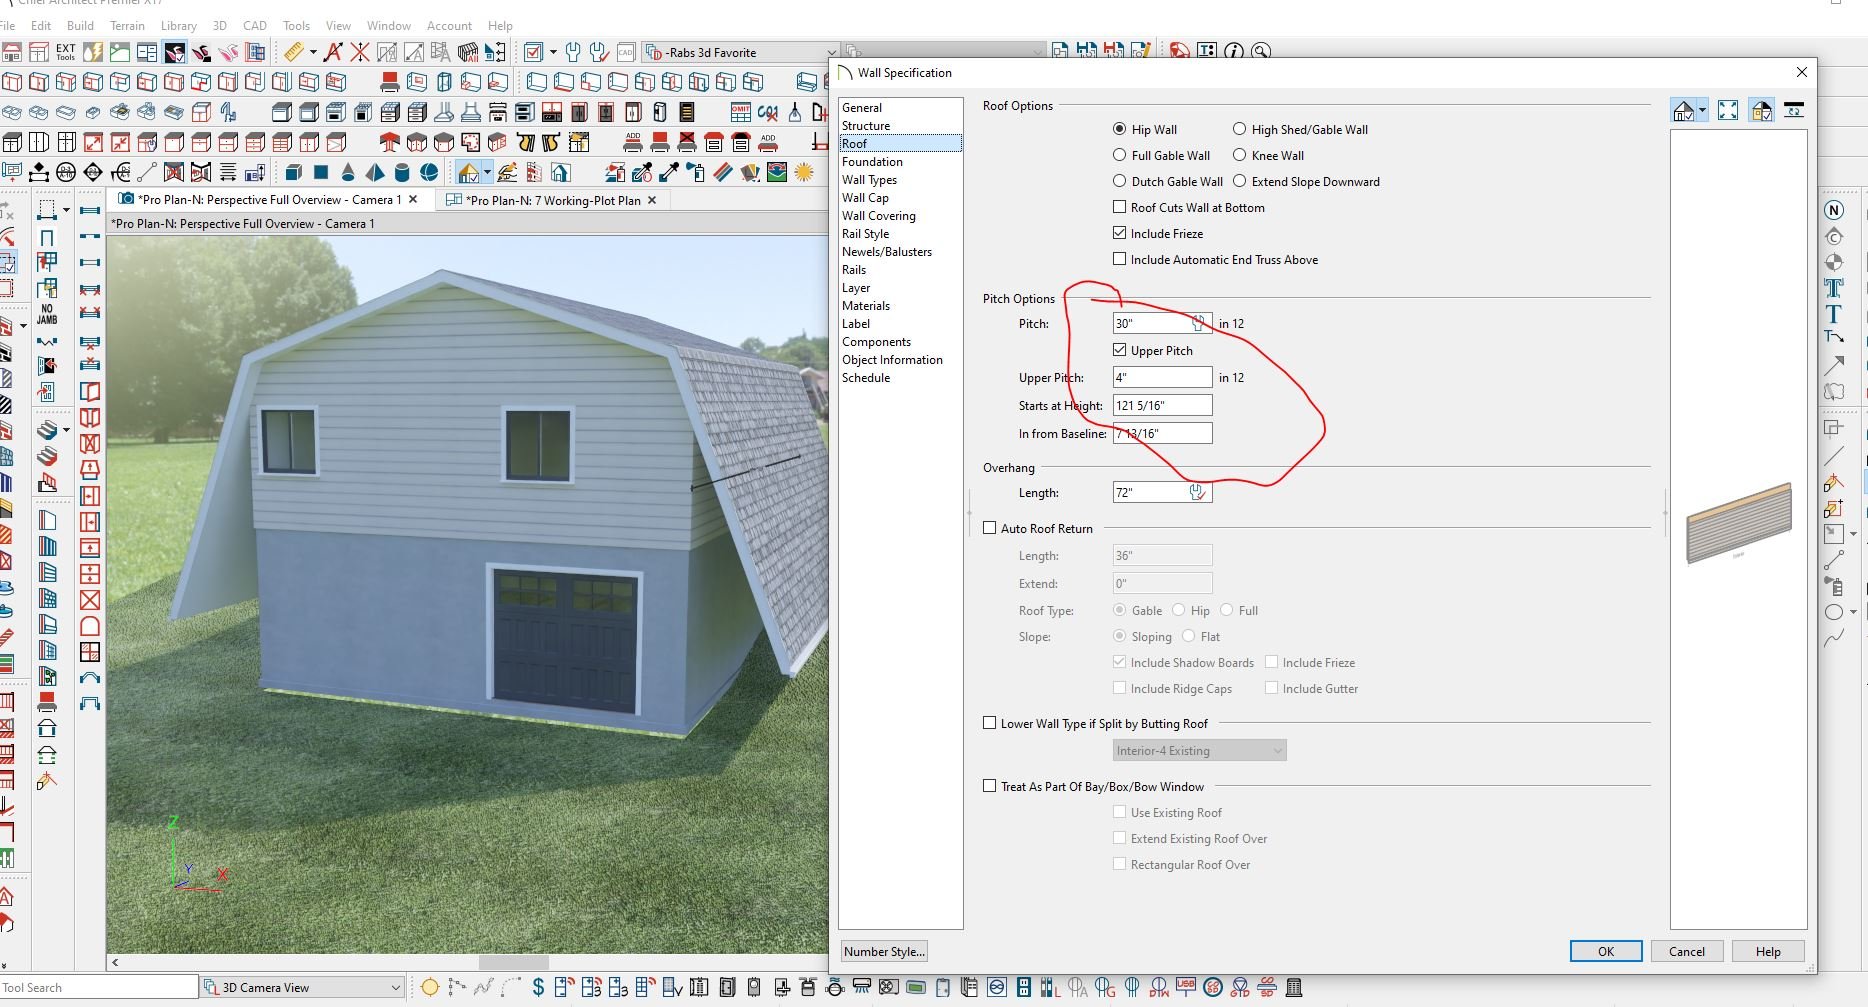This screenshot has width=1868, height=1007.
Task: Click the Number Style button
Action: tap(884, 952)
